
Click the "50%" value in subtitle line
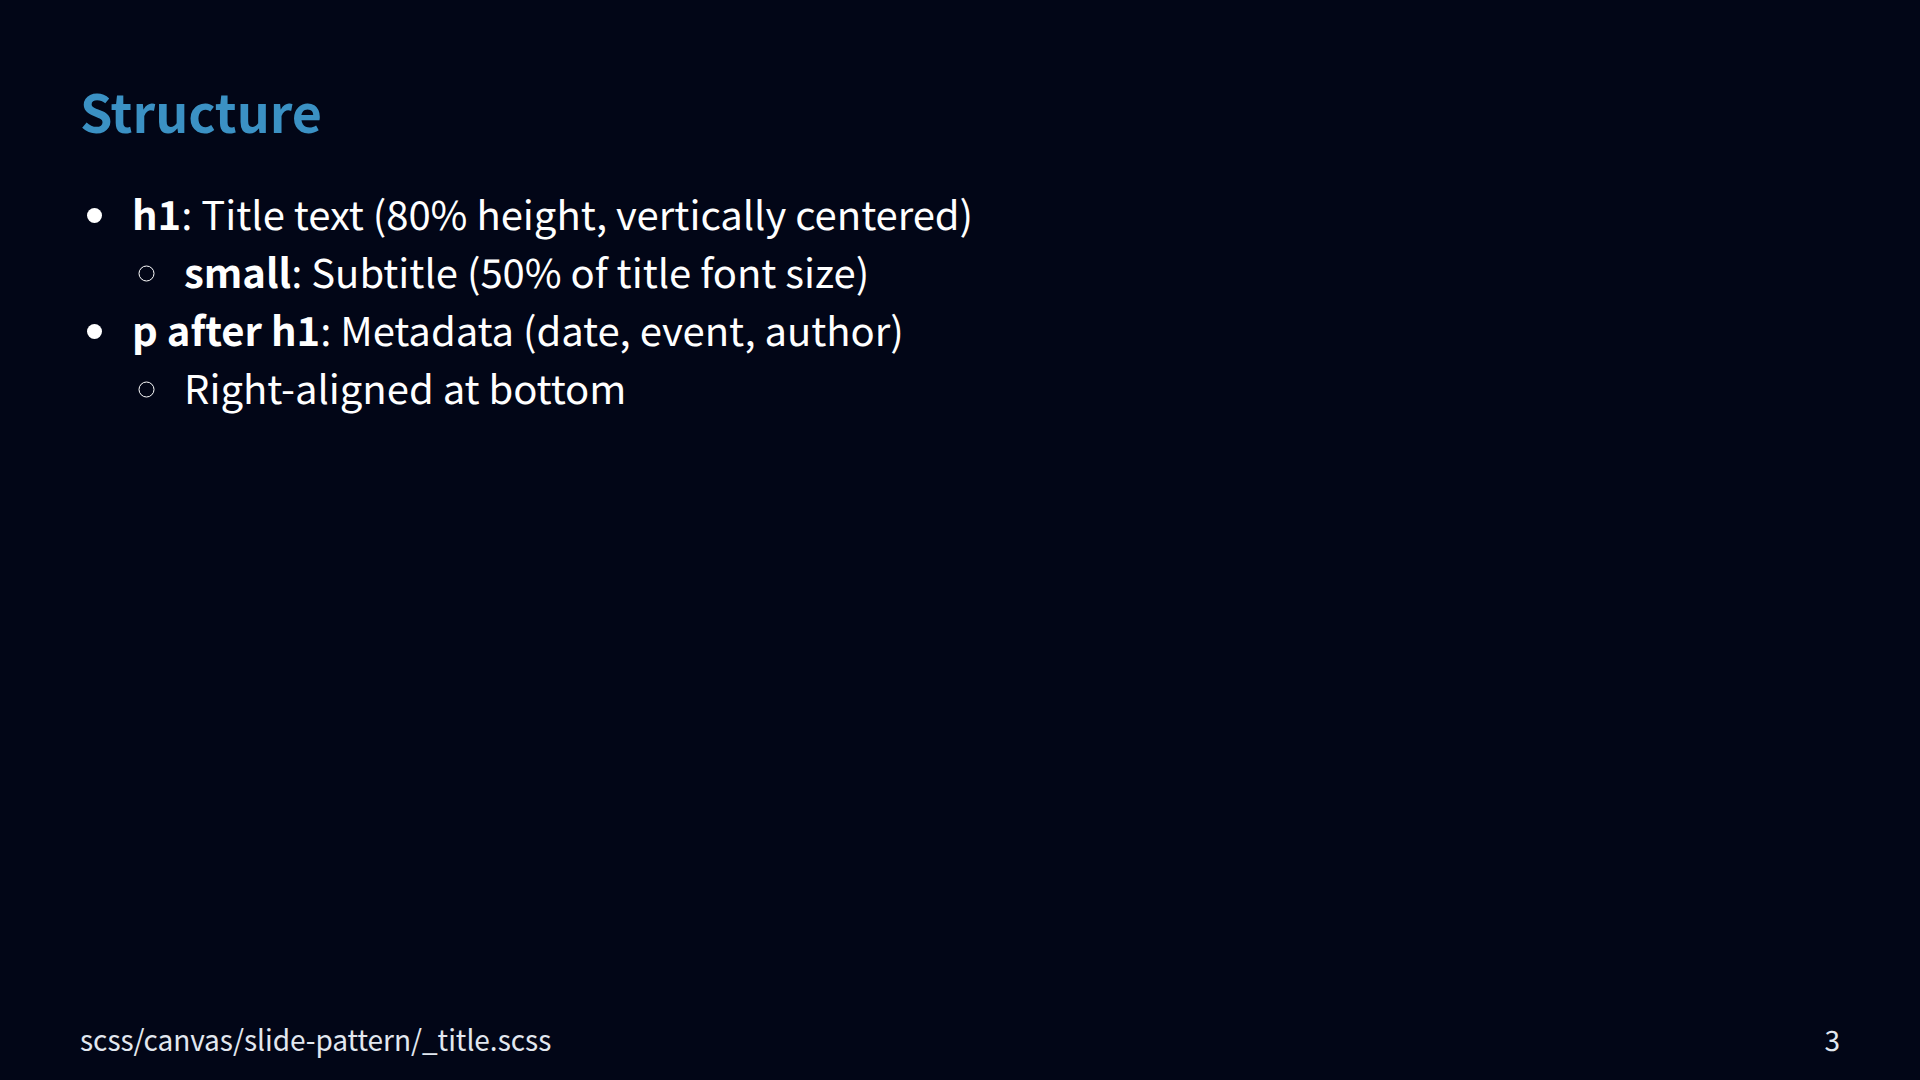tap(520, 274)
